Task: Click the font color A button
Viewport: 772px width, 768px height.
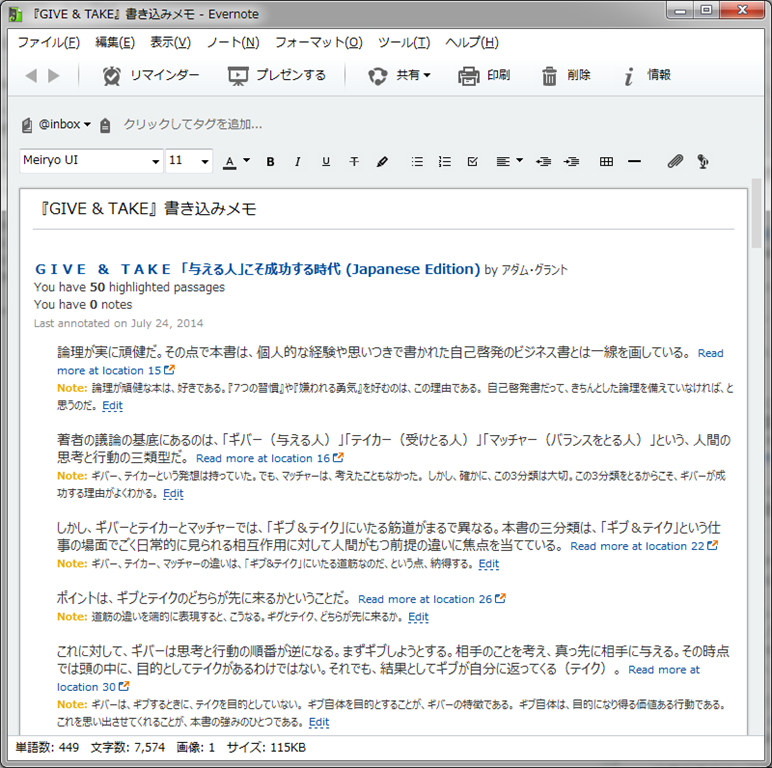Action: click(229, 161)
